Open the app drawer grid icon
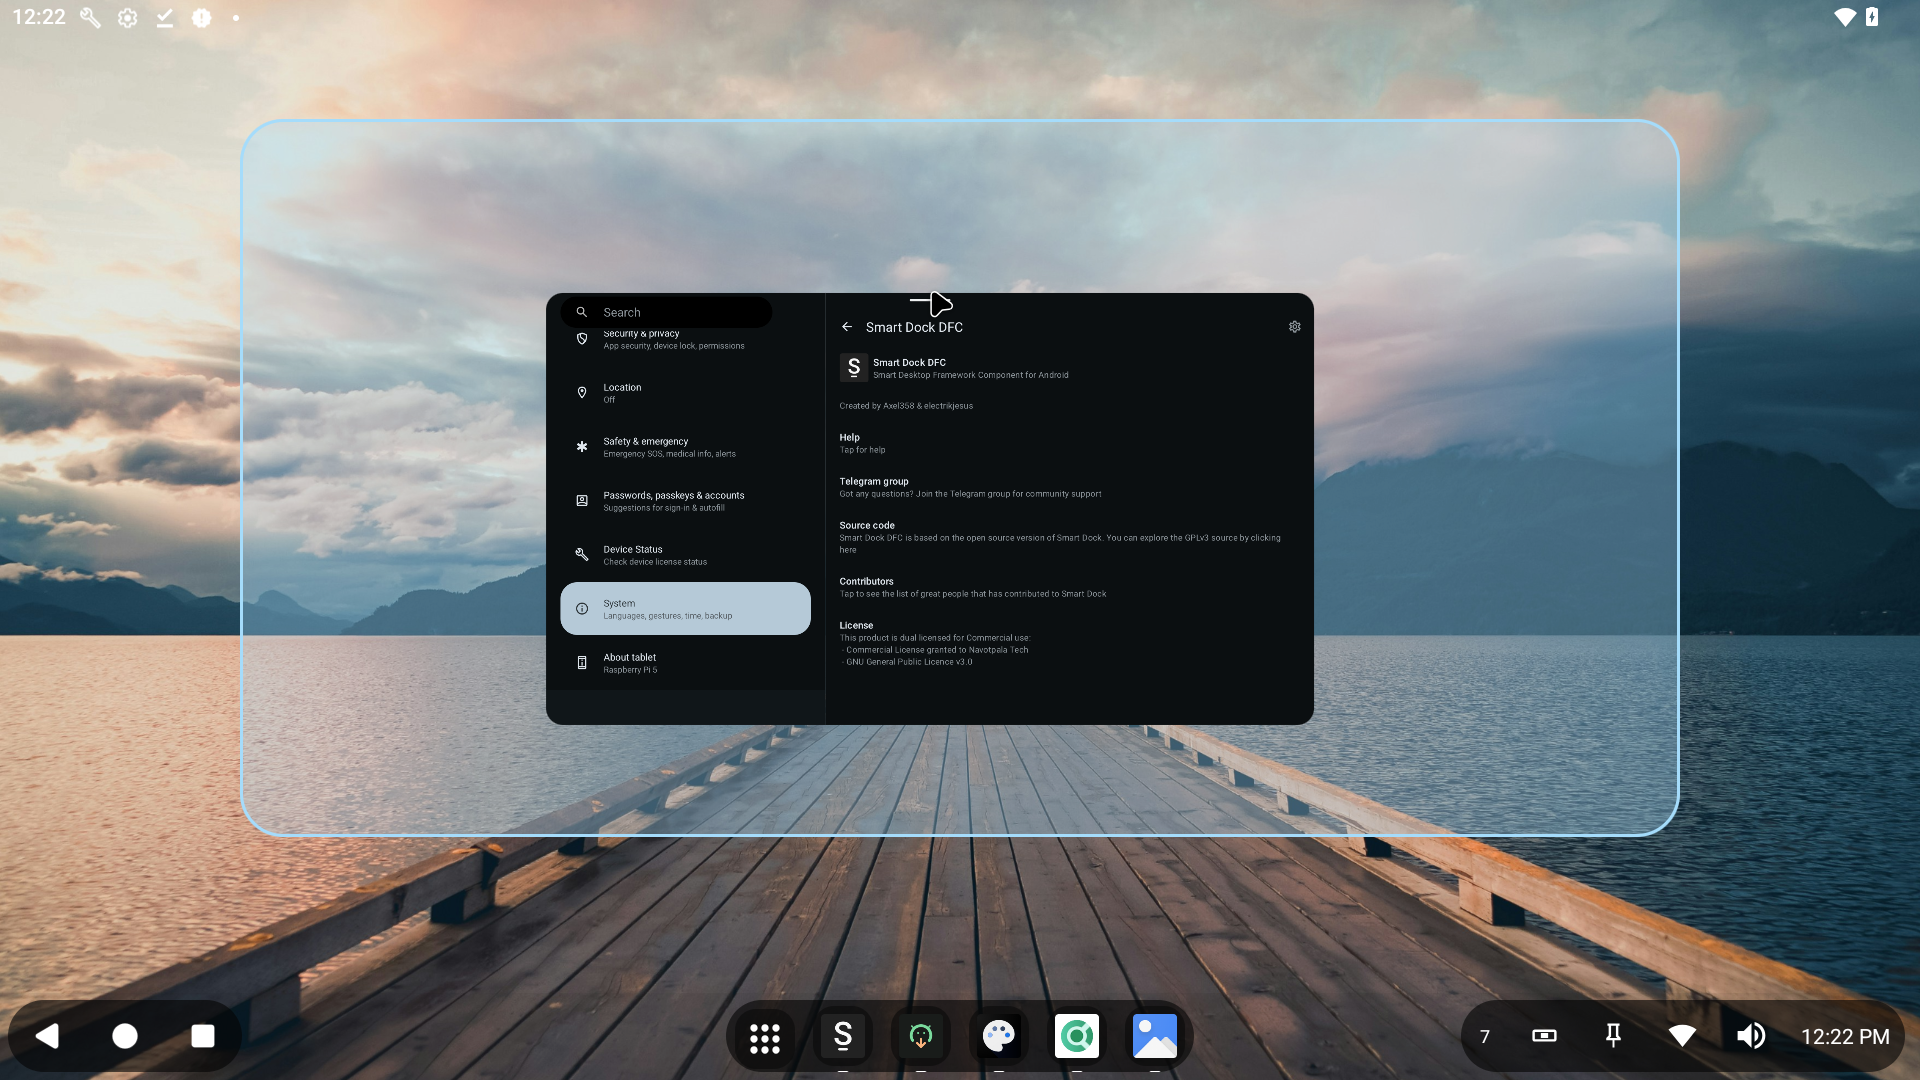1920x1080 pixels. 764,1037
